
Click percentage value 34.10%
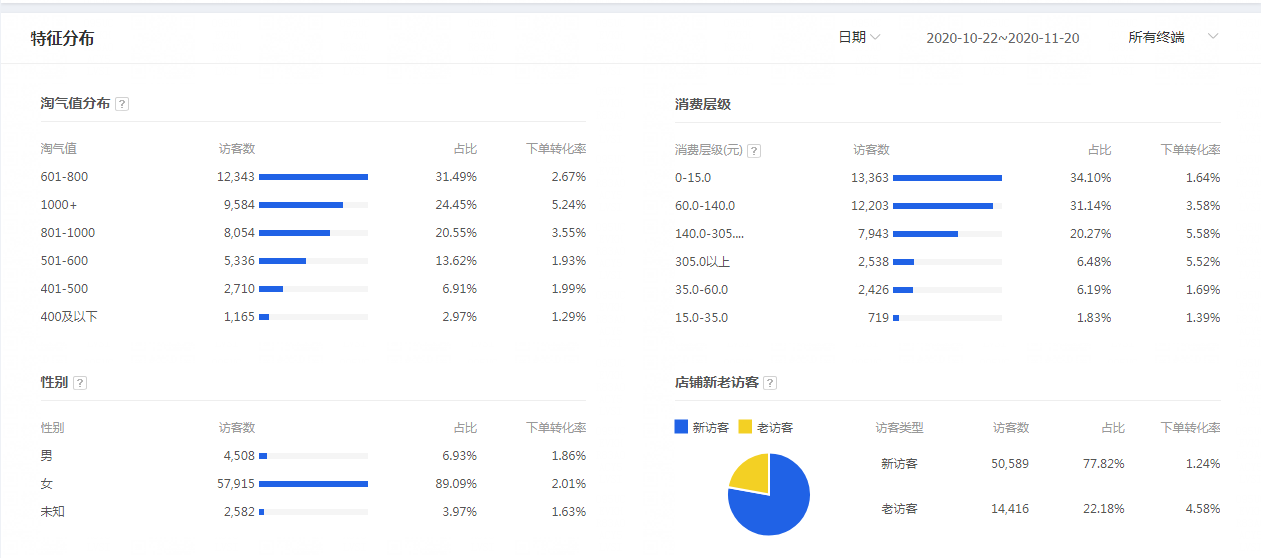[1090, 178]
